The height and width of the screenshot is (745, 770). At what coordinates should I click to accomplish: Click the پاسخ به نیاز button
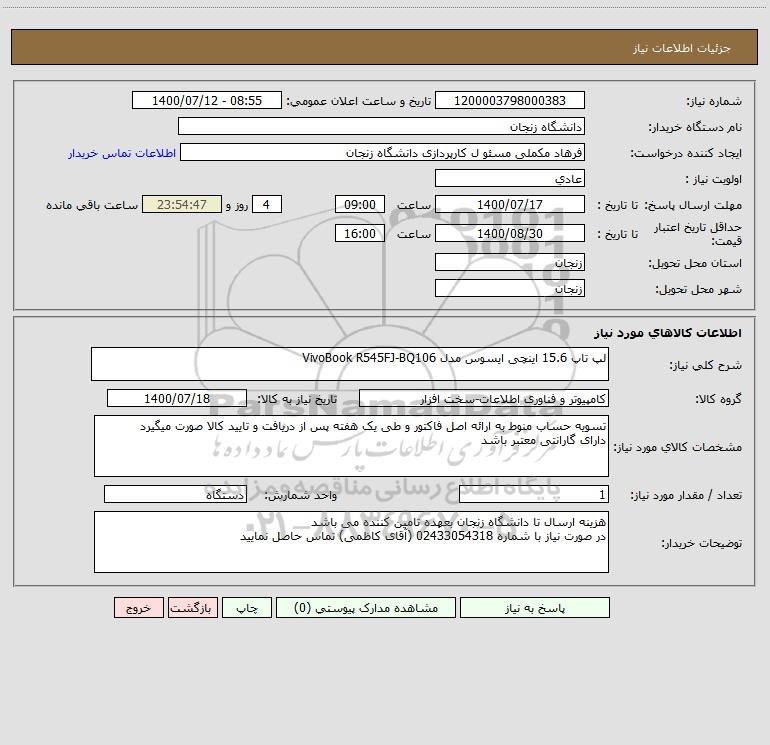click(x=534, y=607)
